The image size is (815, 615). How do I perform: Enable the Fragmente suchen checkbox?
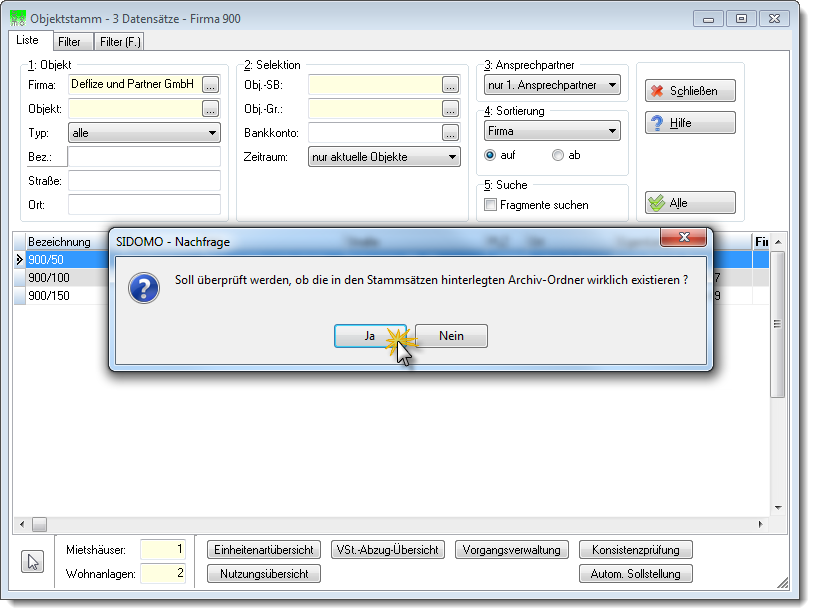click(490, 205)
